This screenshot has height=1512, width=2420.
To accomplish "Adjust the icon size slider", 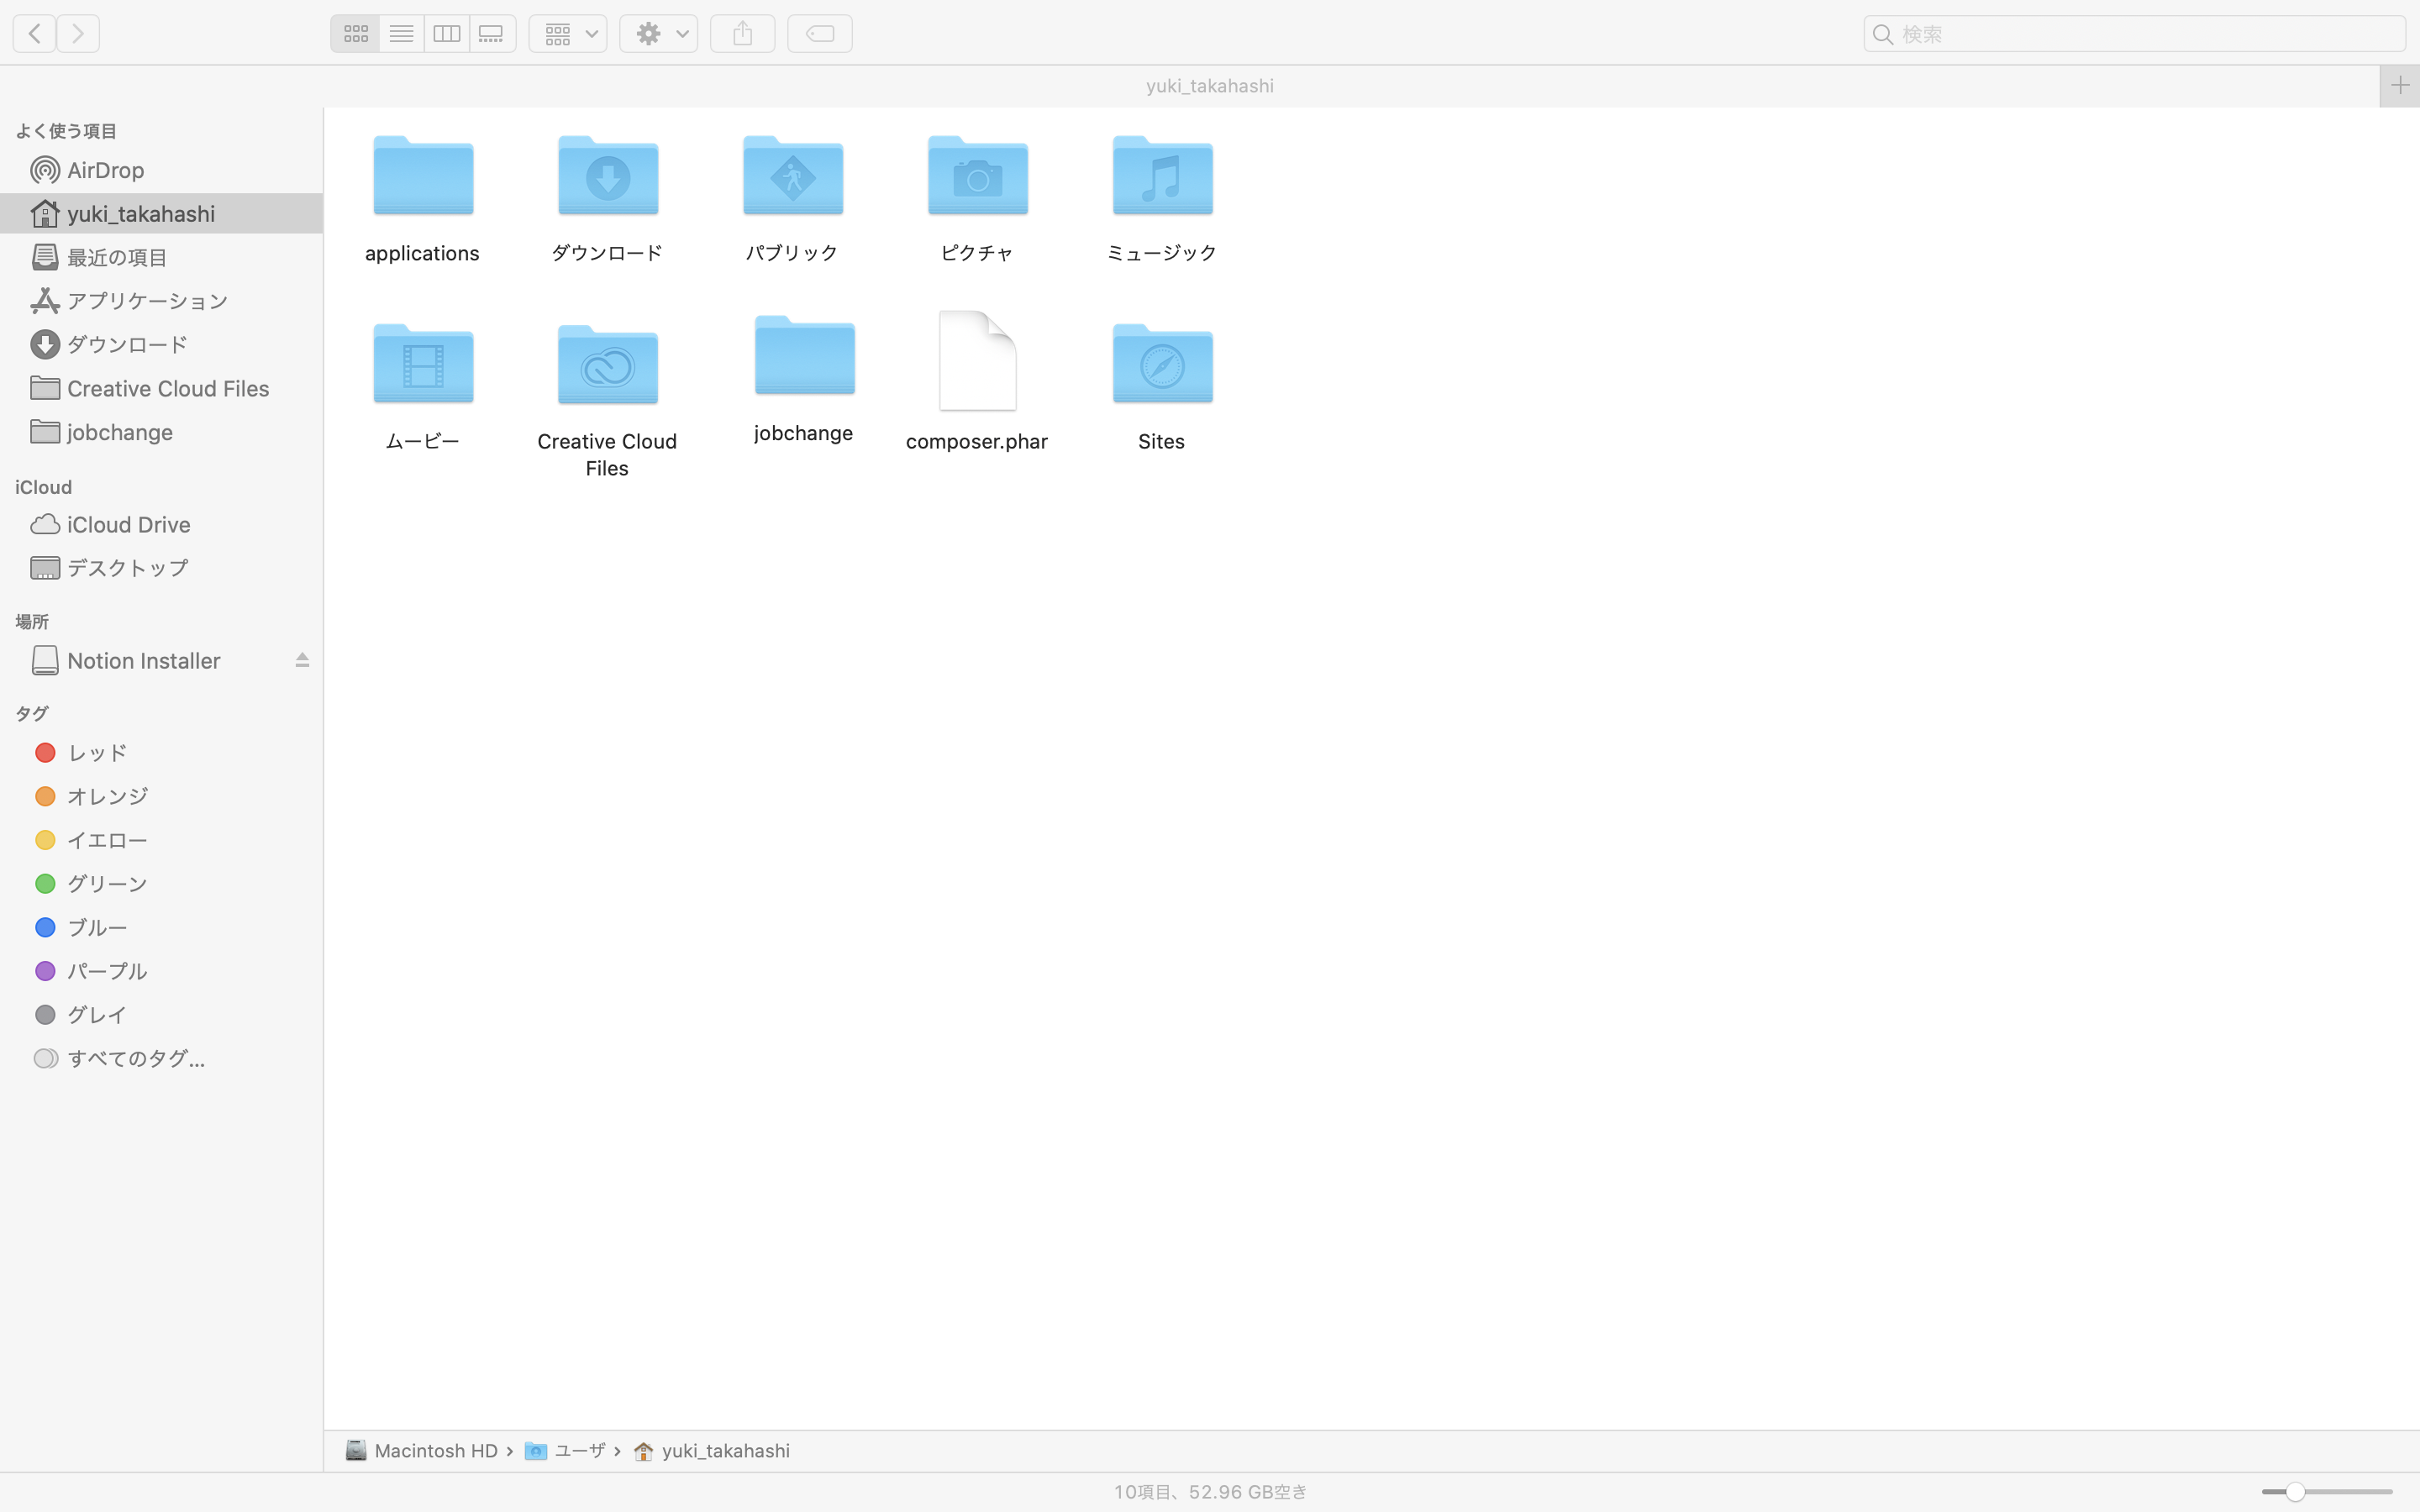I will (2326, 1491).
